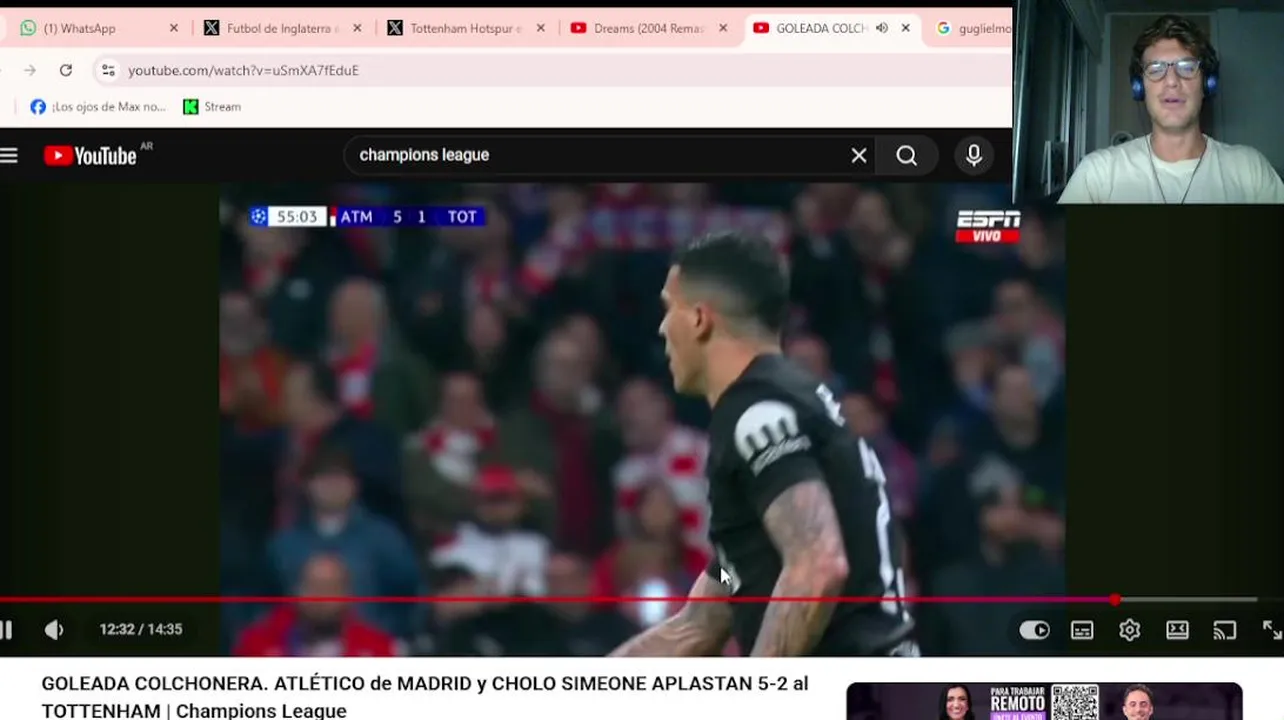1284x720 pixels.
Task: Close the Dreams (2004 Remaster) tab
Action: coord(723,28)
